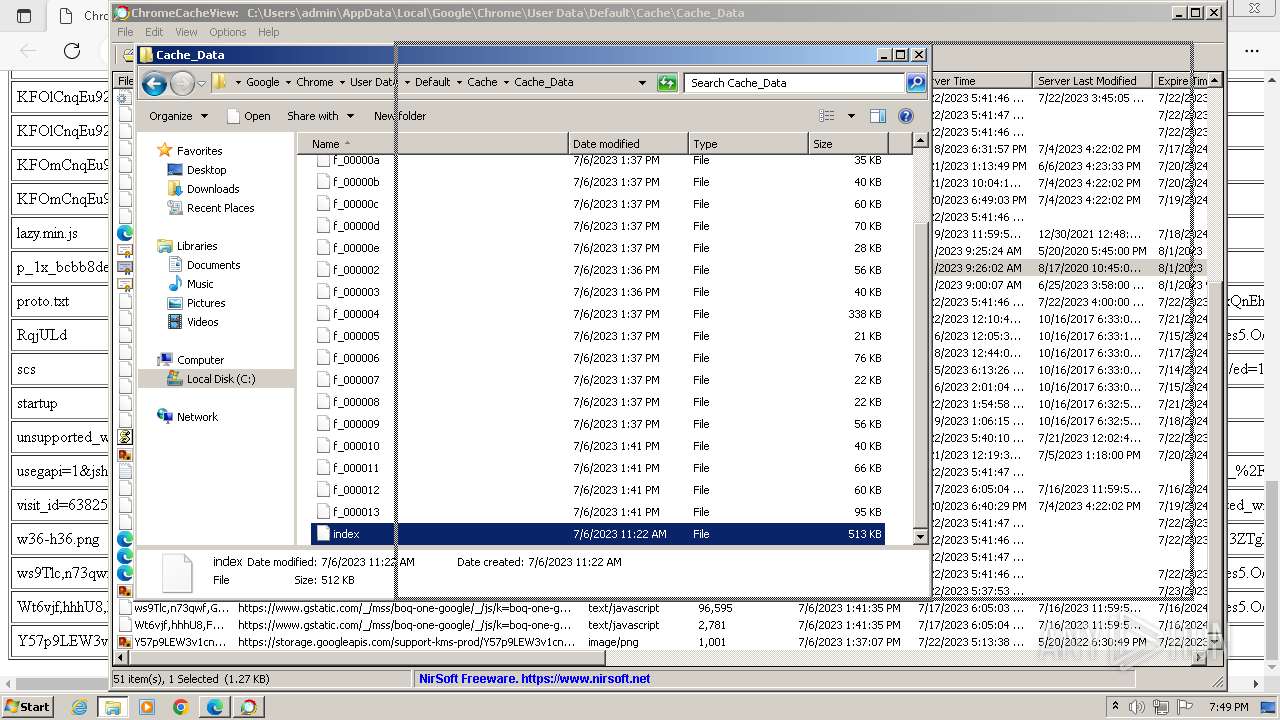Sort by Server Last Modified column
The height and width of the screenshot is (720, 1280).
[1092, 81]
